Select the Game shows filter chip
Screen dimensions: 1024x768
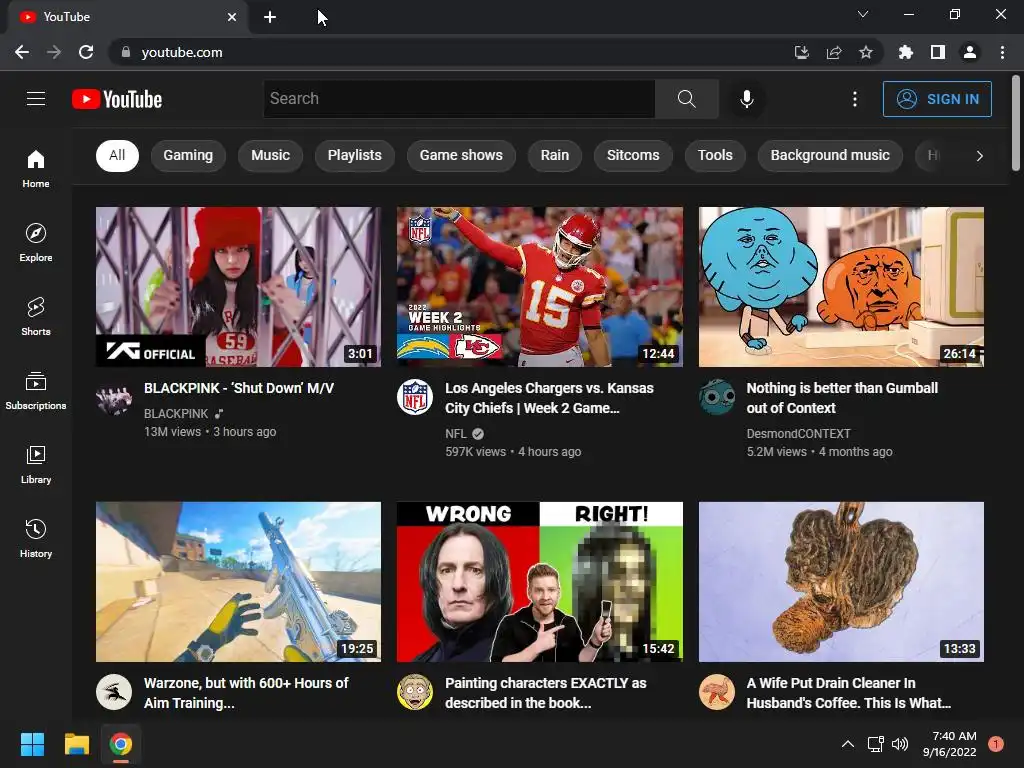[461, 155]
